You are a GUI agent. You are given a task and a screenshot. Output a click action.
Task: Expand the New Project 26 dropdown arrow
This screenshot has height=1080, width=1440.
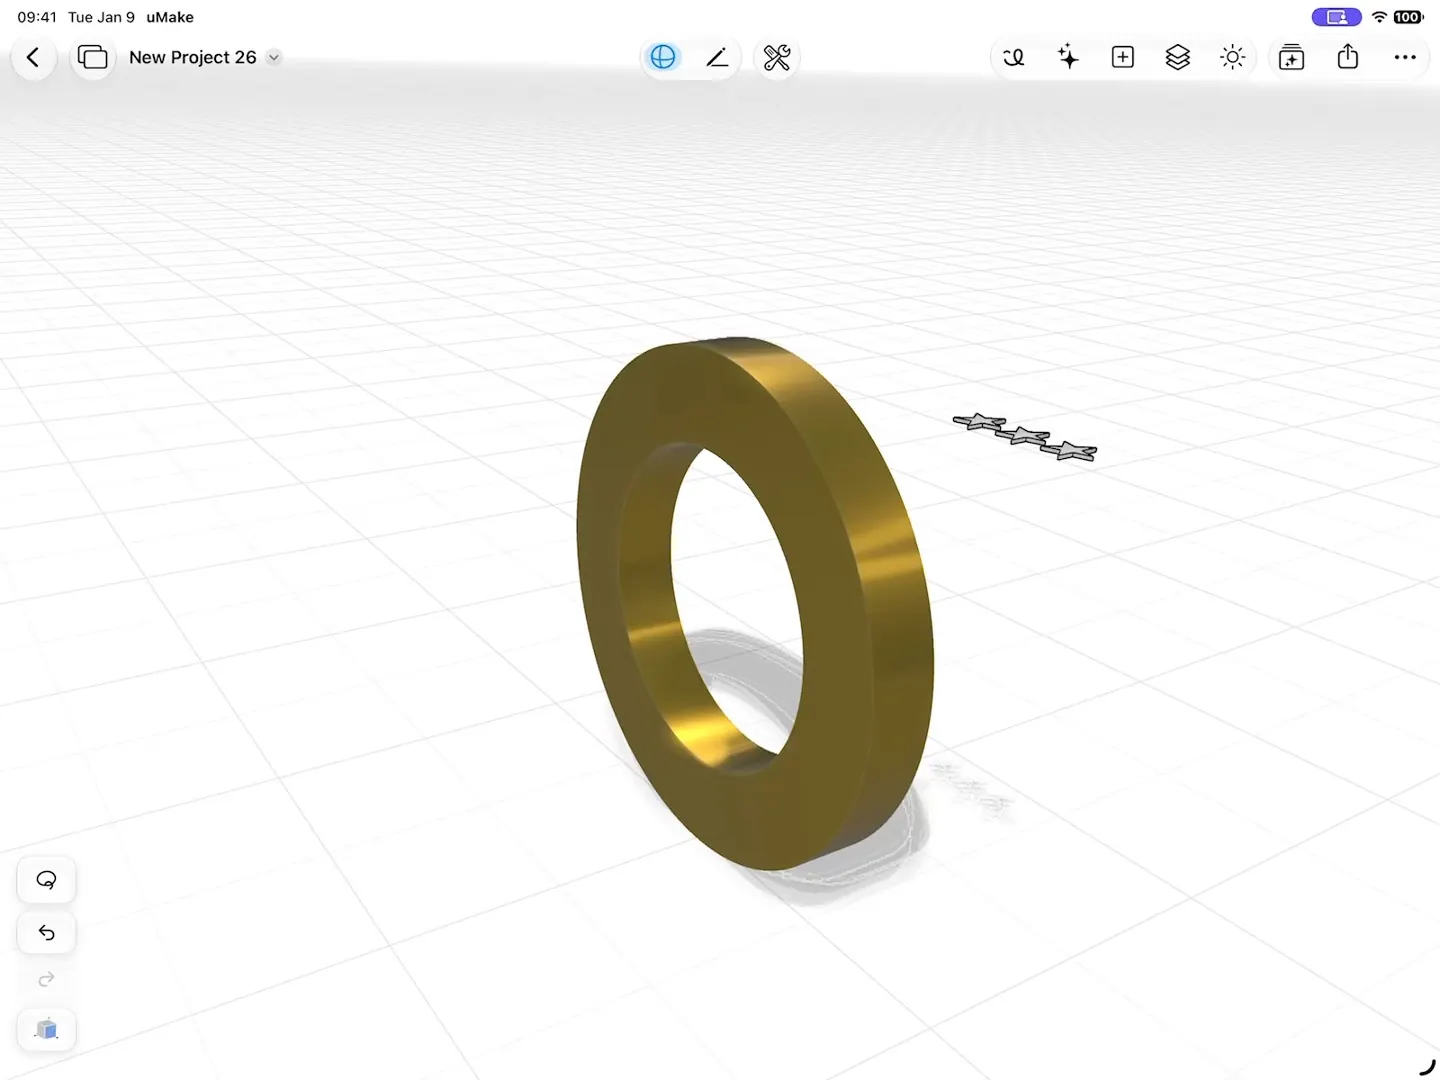274,57
